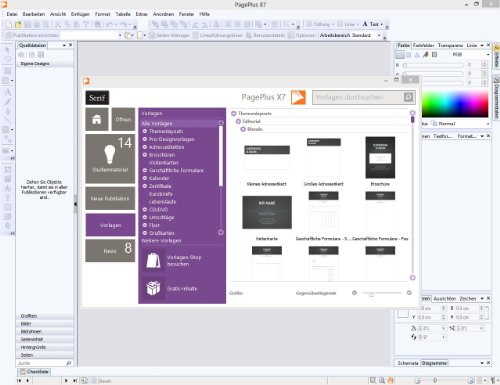Toggle the Blende filter circle
The width and height of the screenshot is (500, 385).
(243, 129)
